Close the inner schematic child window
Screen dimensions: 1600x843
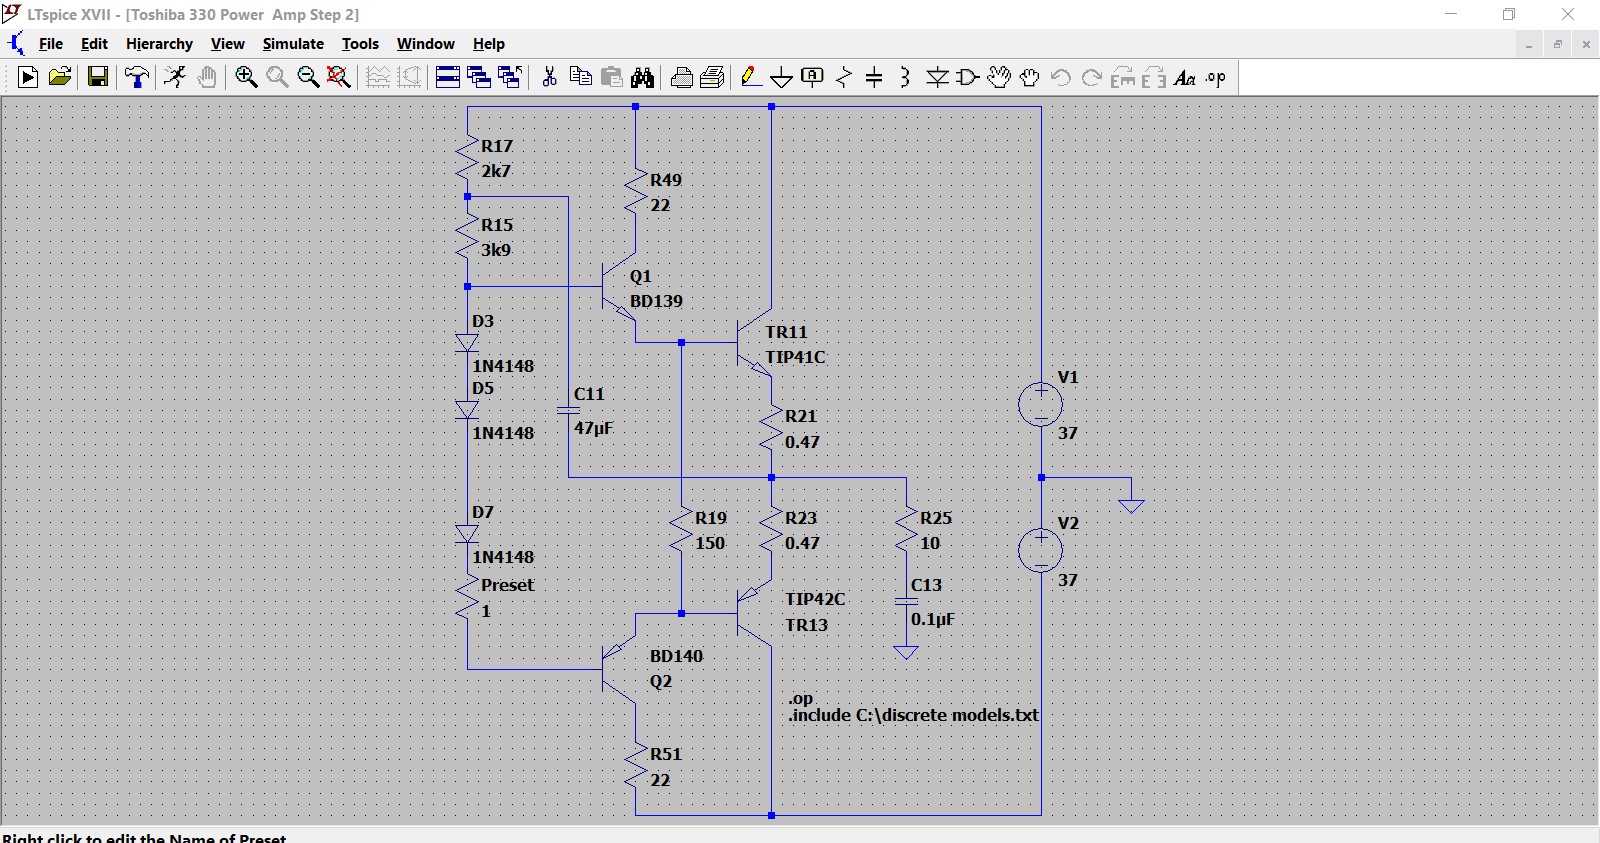1586,44
